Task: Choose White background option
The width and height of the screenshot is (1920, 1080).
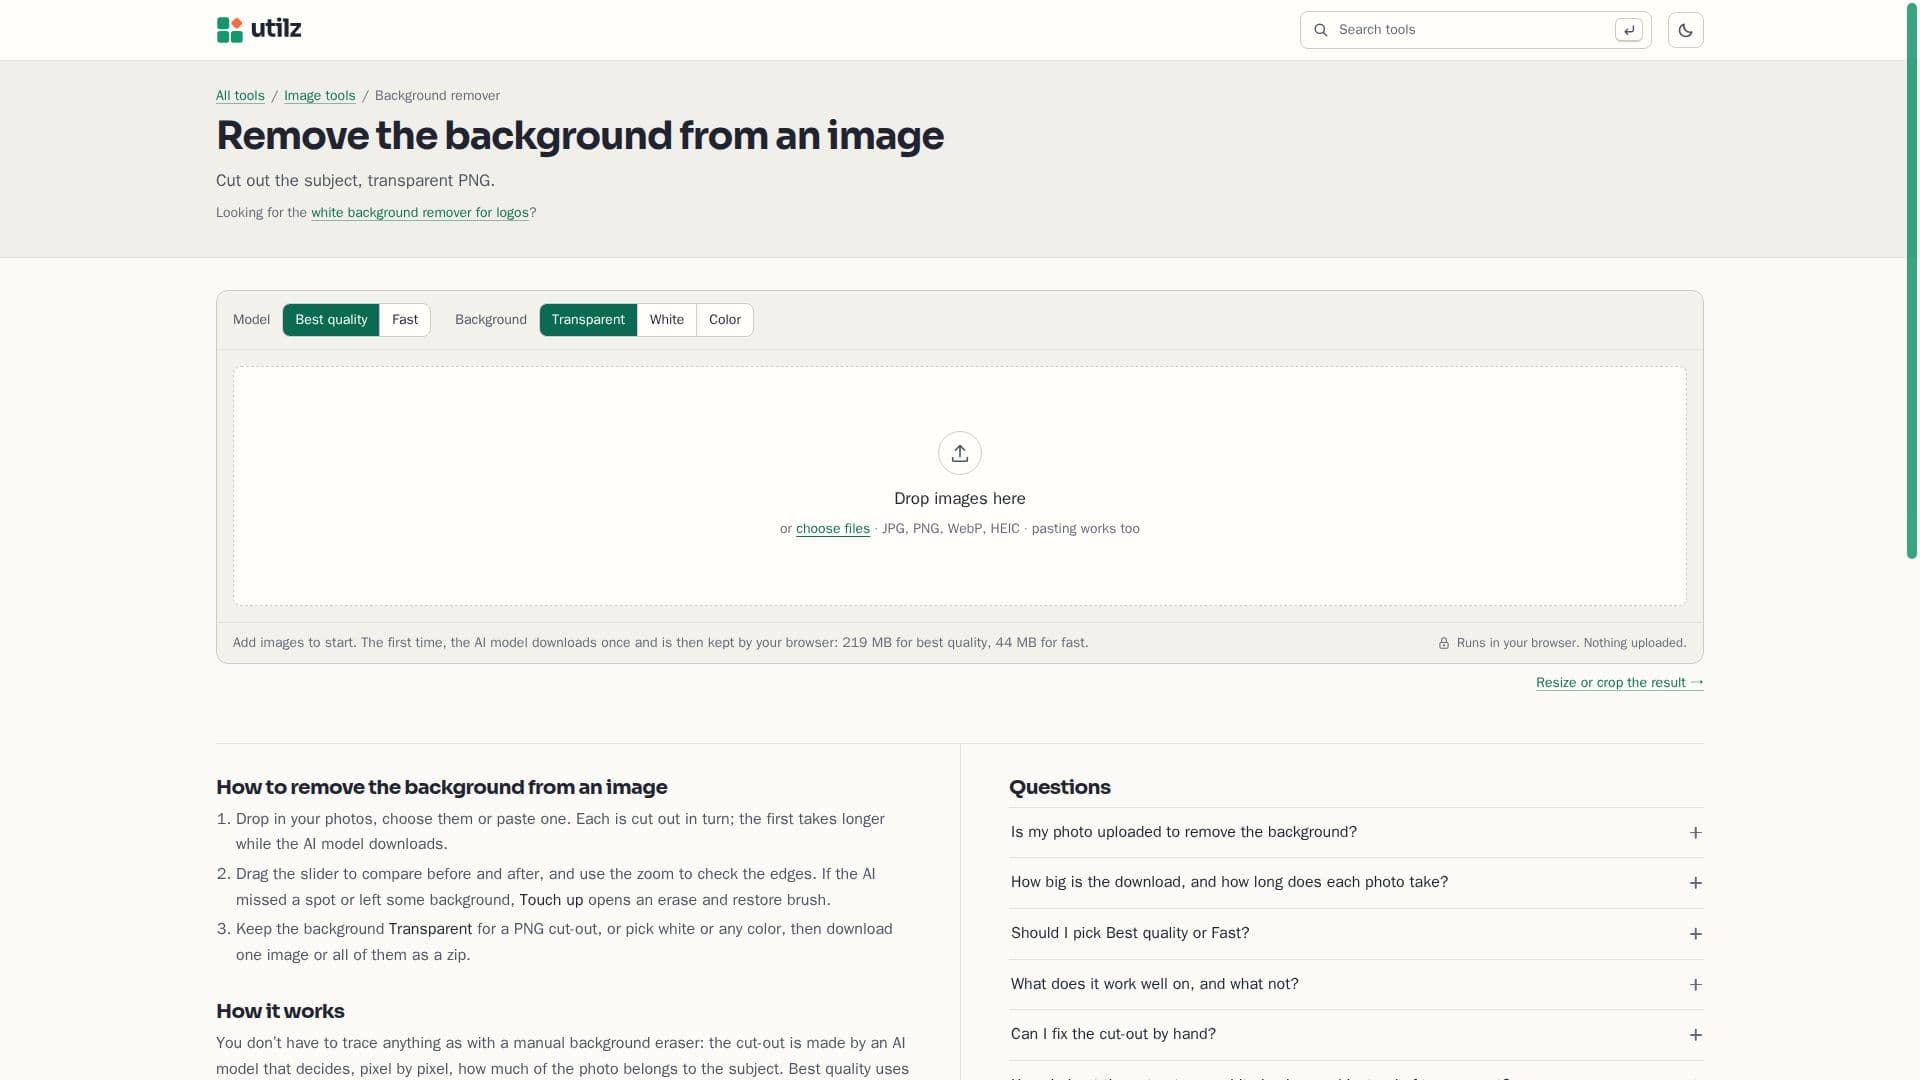Action: click(667, 320)
